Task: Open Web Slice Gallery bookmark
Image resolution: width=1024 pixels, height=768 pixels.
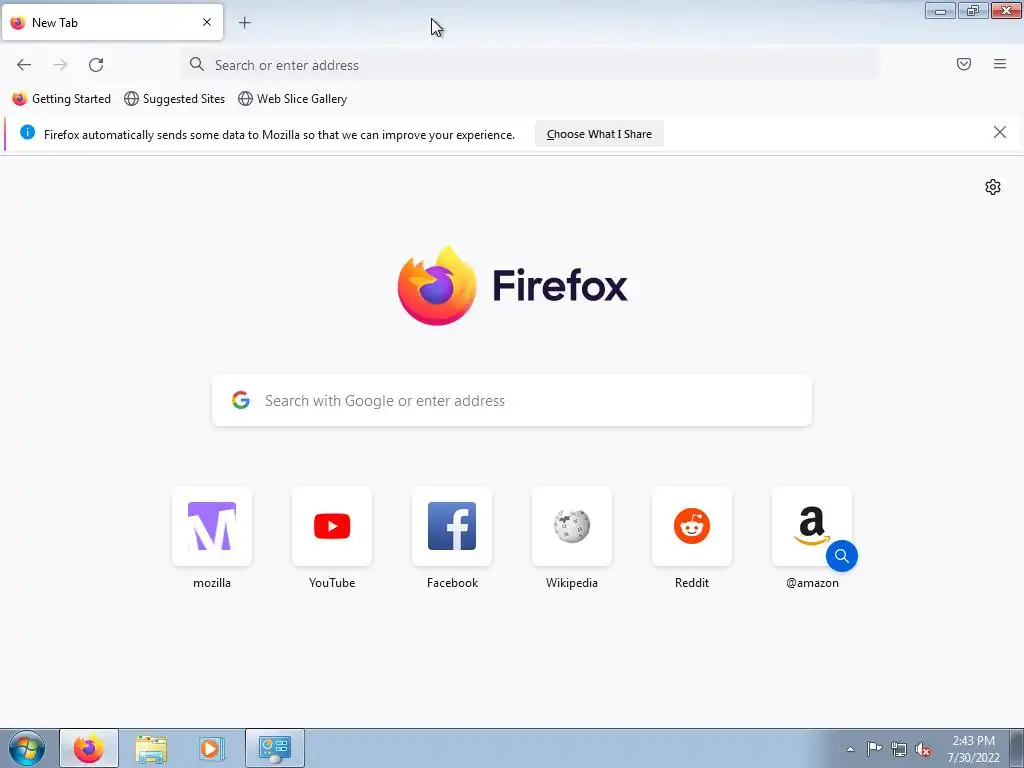Action: [x=293, y=99]
